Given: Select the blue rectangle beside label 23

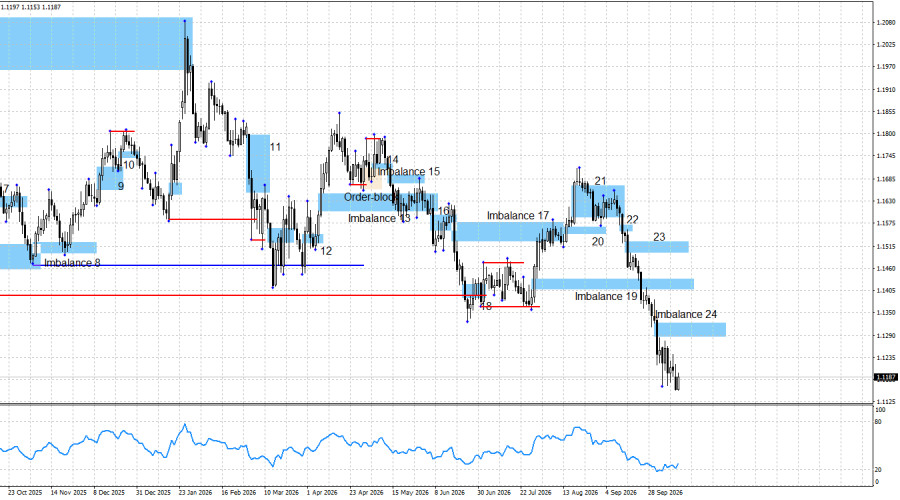Looking at the screenshot, I should point(657,247).
